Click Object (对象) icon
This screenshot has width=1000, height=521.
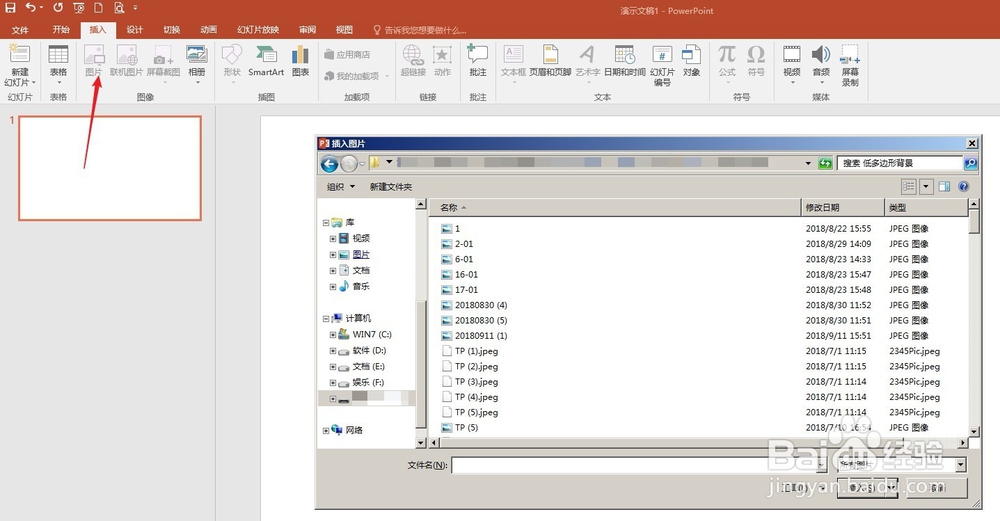(691, 61)
